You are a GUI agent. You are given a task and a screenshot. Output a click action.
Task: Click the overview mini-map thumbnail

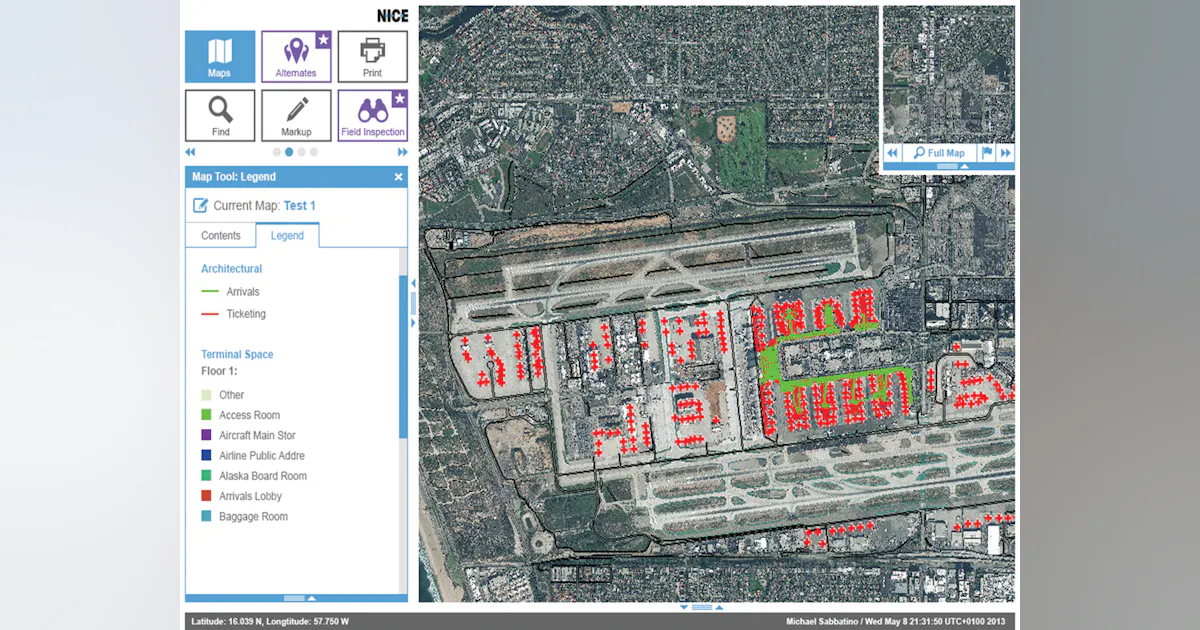(949, 75)
